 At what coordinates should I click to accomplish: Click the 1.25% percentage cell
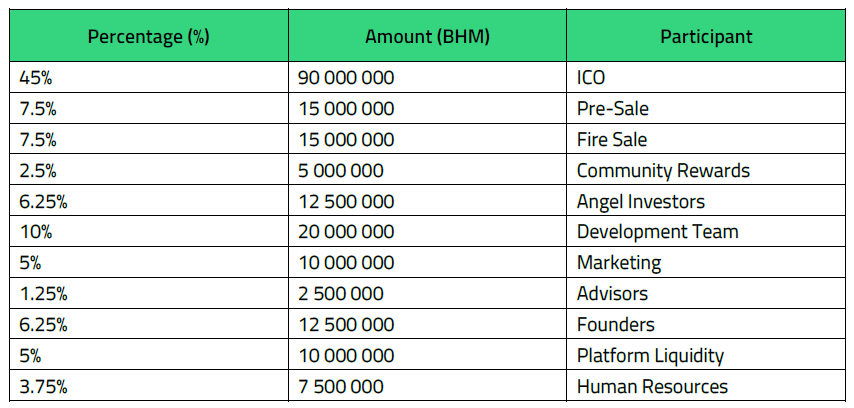coord(41,294)
